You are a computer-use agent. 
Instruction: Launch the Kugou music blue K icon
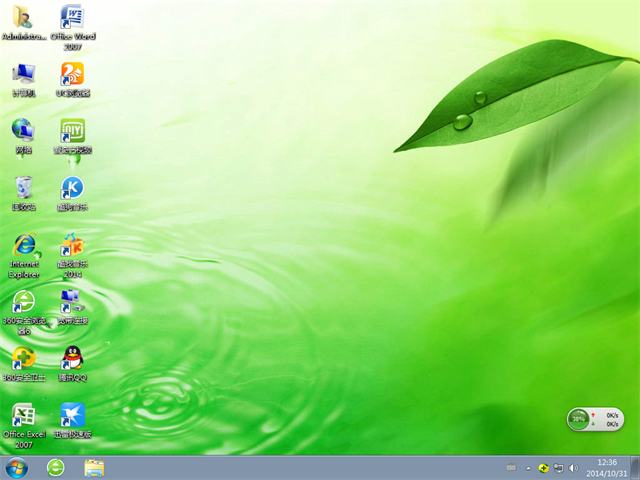point(72,188)
